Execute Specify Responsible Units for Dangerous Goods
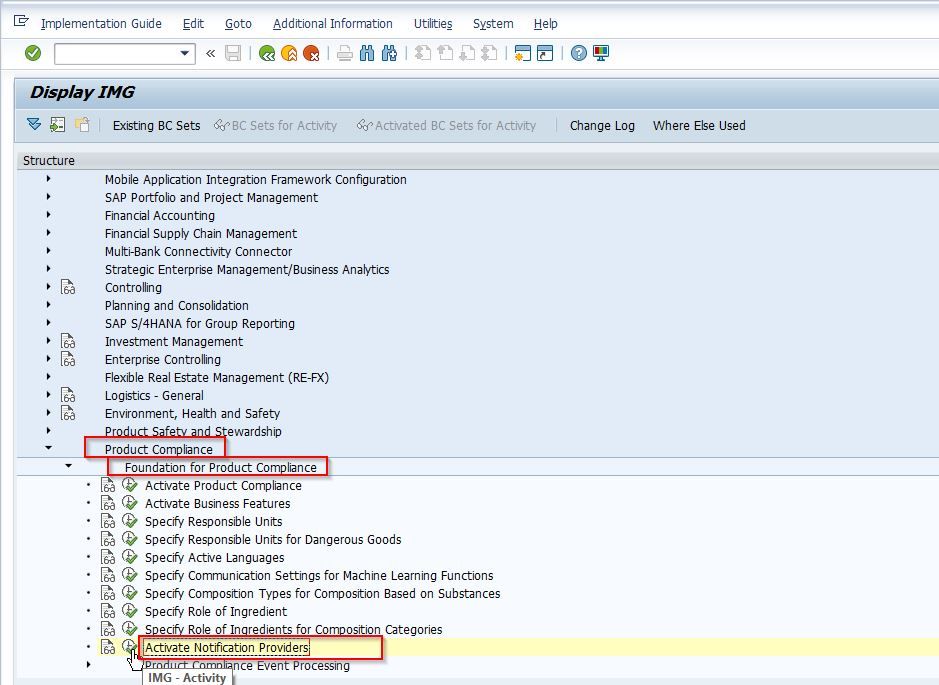The width and height of the screenshot is (939, 685). (x=130, y=539)
